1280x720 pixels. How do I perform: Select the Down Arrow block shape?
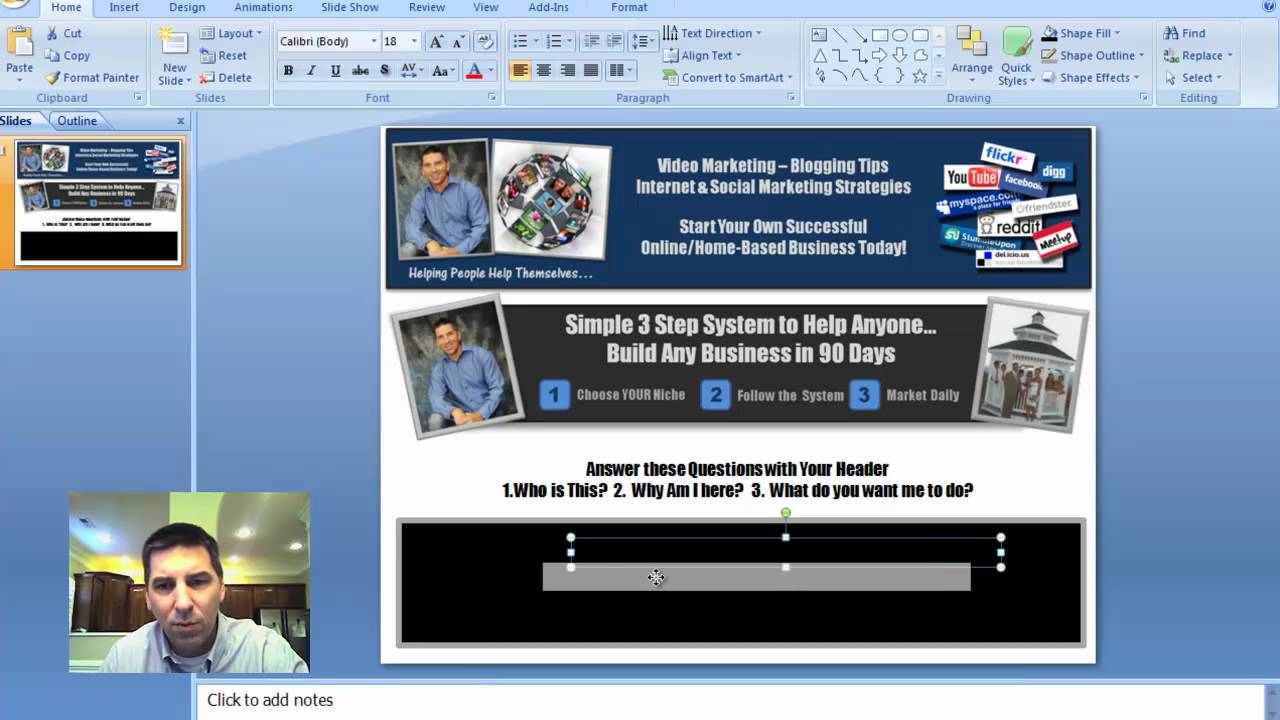pos(899,55)
